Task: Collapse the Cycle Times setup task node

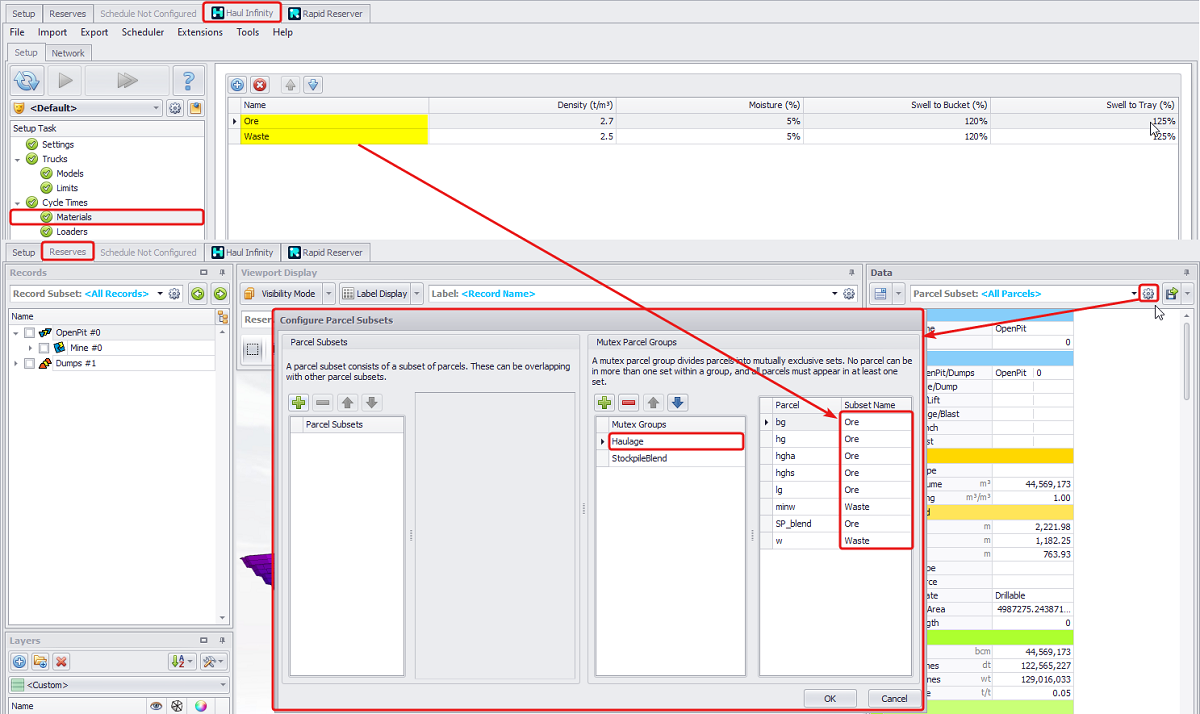Action: 17,203
